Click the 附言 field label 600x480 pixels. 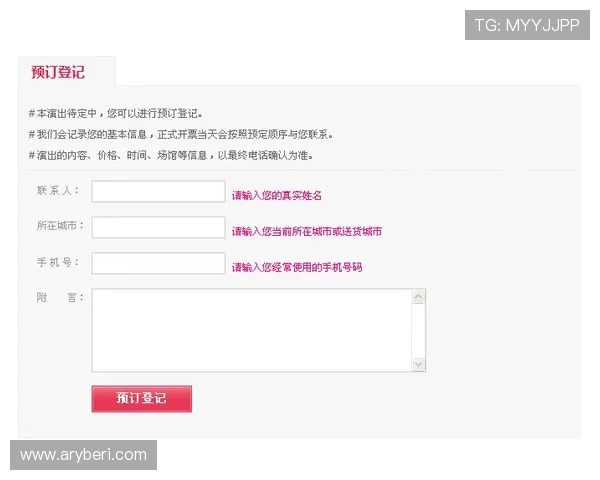tap(60, 297)
